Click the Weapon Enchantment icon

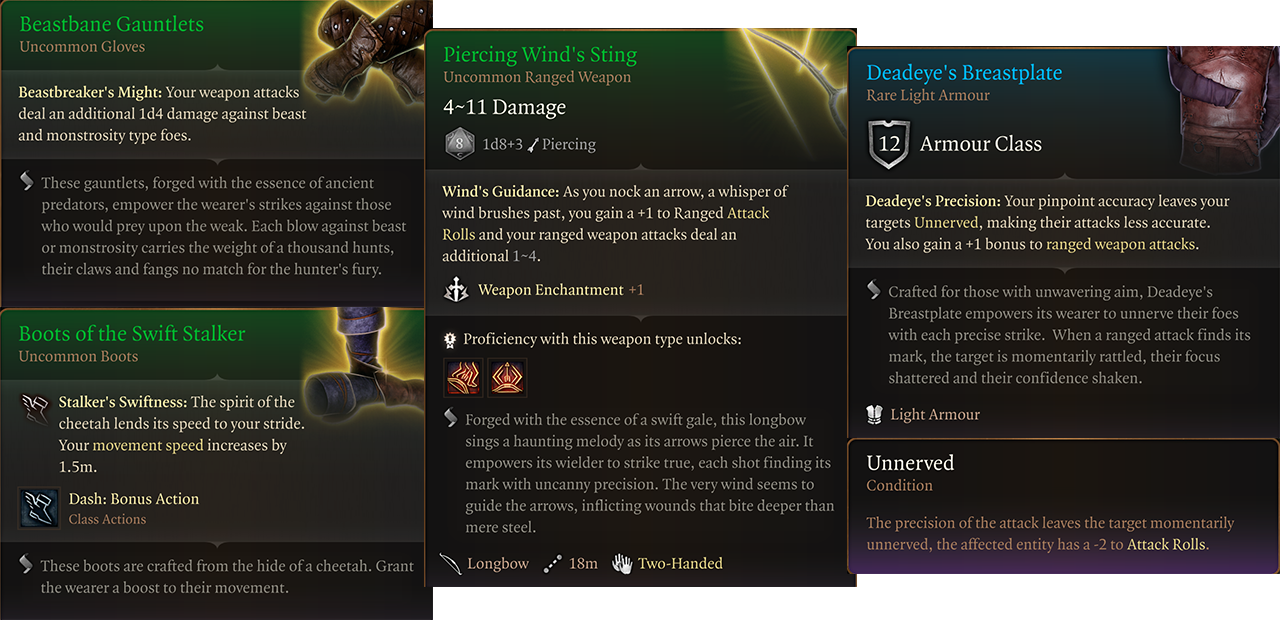(x=457, y=290)
